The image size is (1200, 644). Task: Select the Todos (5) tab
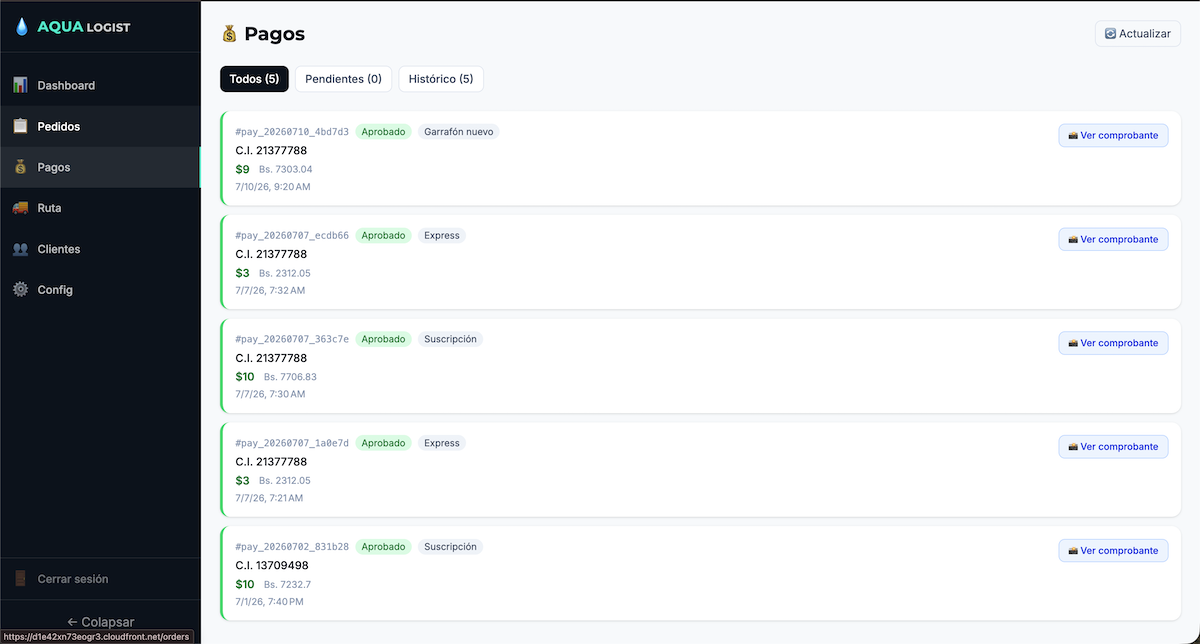point(254,79)
